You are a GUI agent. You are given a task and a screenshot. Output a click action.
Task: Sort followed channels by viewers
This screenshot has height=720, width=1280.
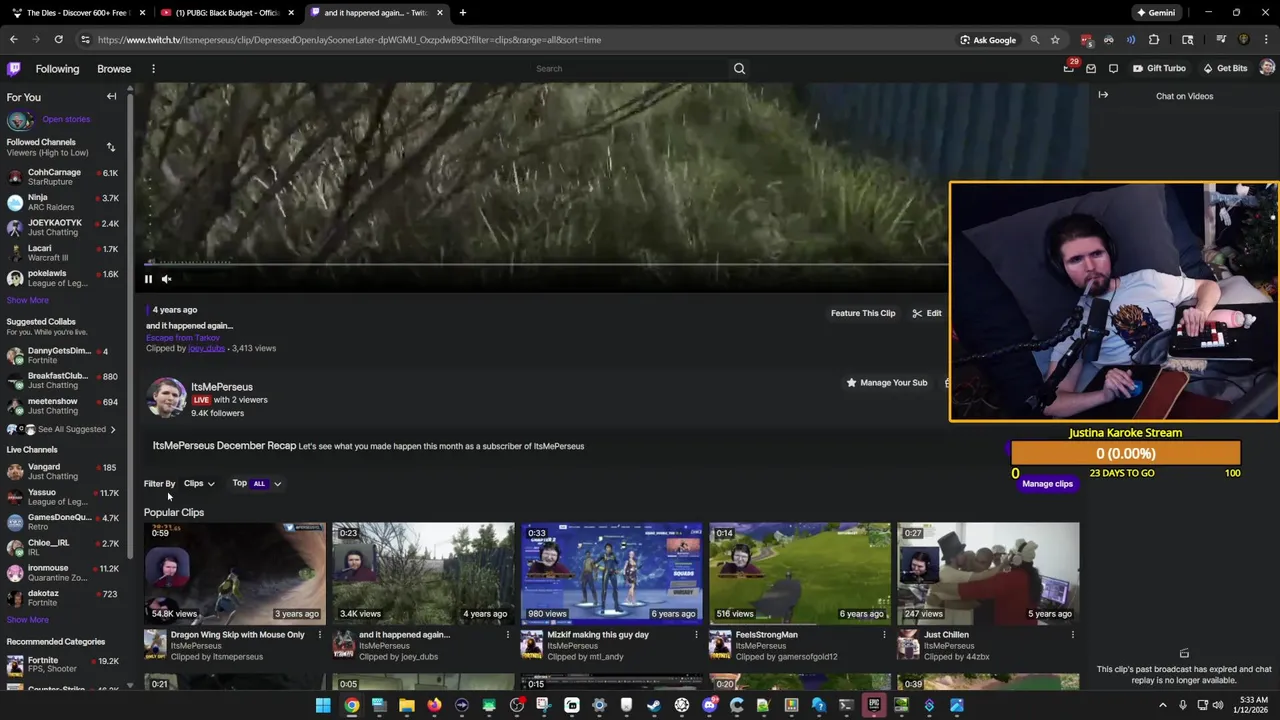pos(111,147)
